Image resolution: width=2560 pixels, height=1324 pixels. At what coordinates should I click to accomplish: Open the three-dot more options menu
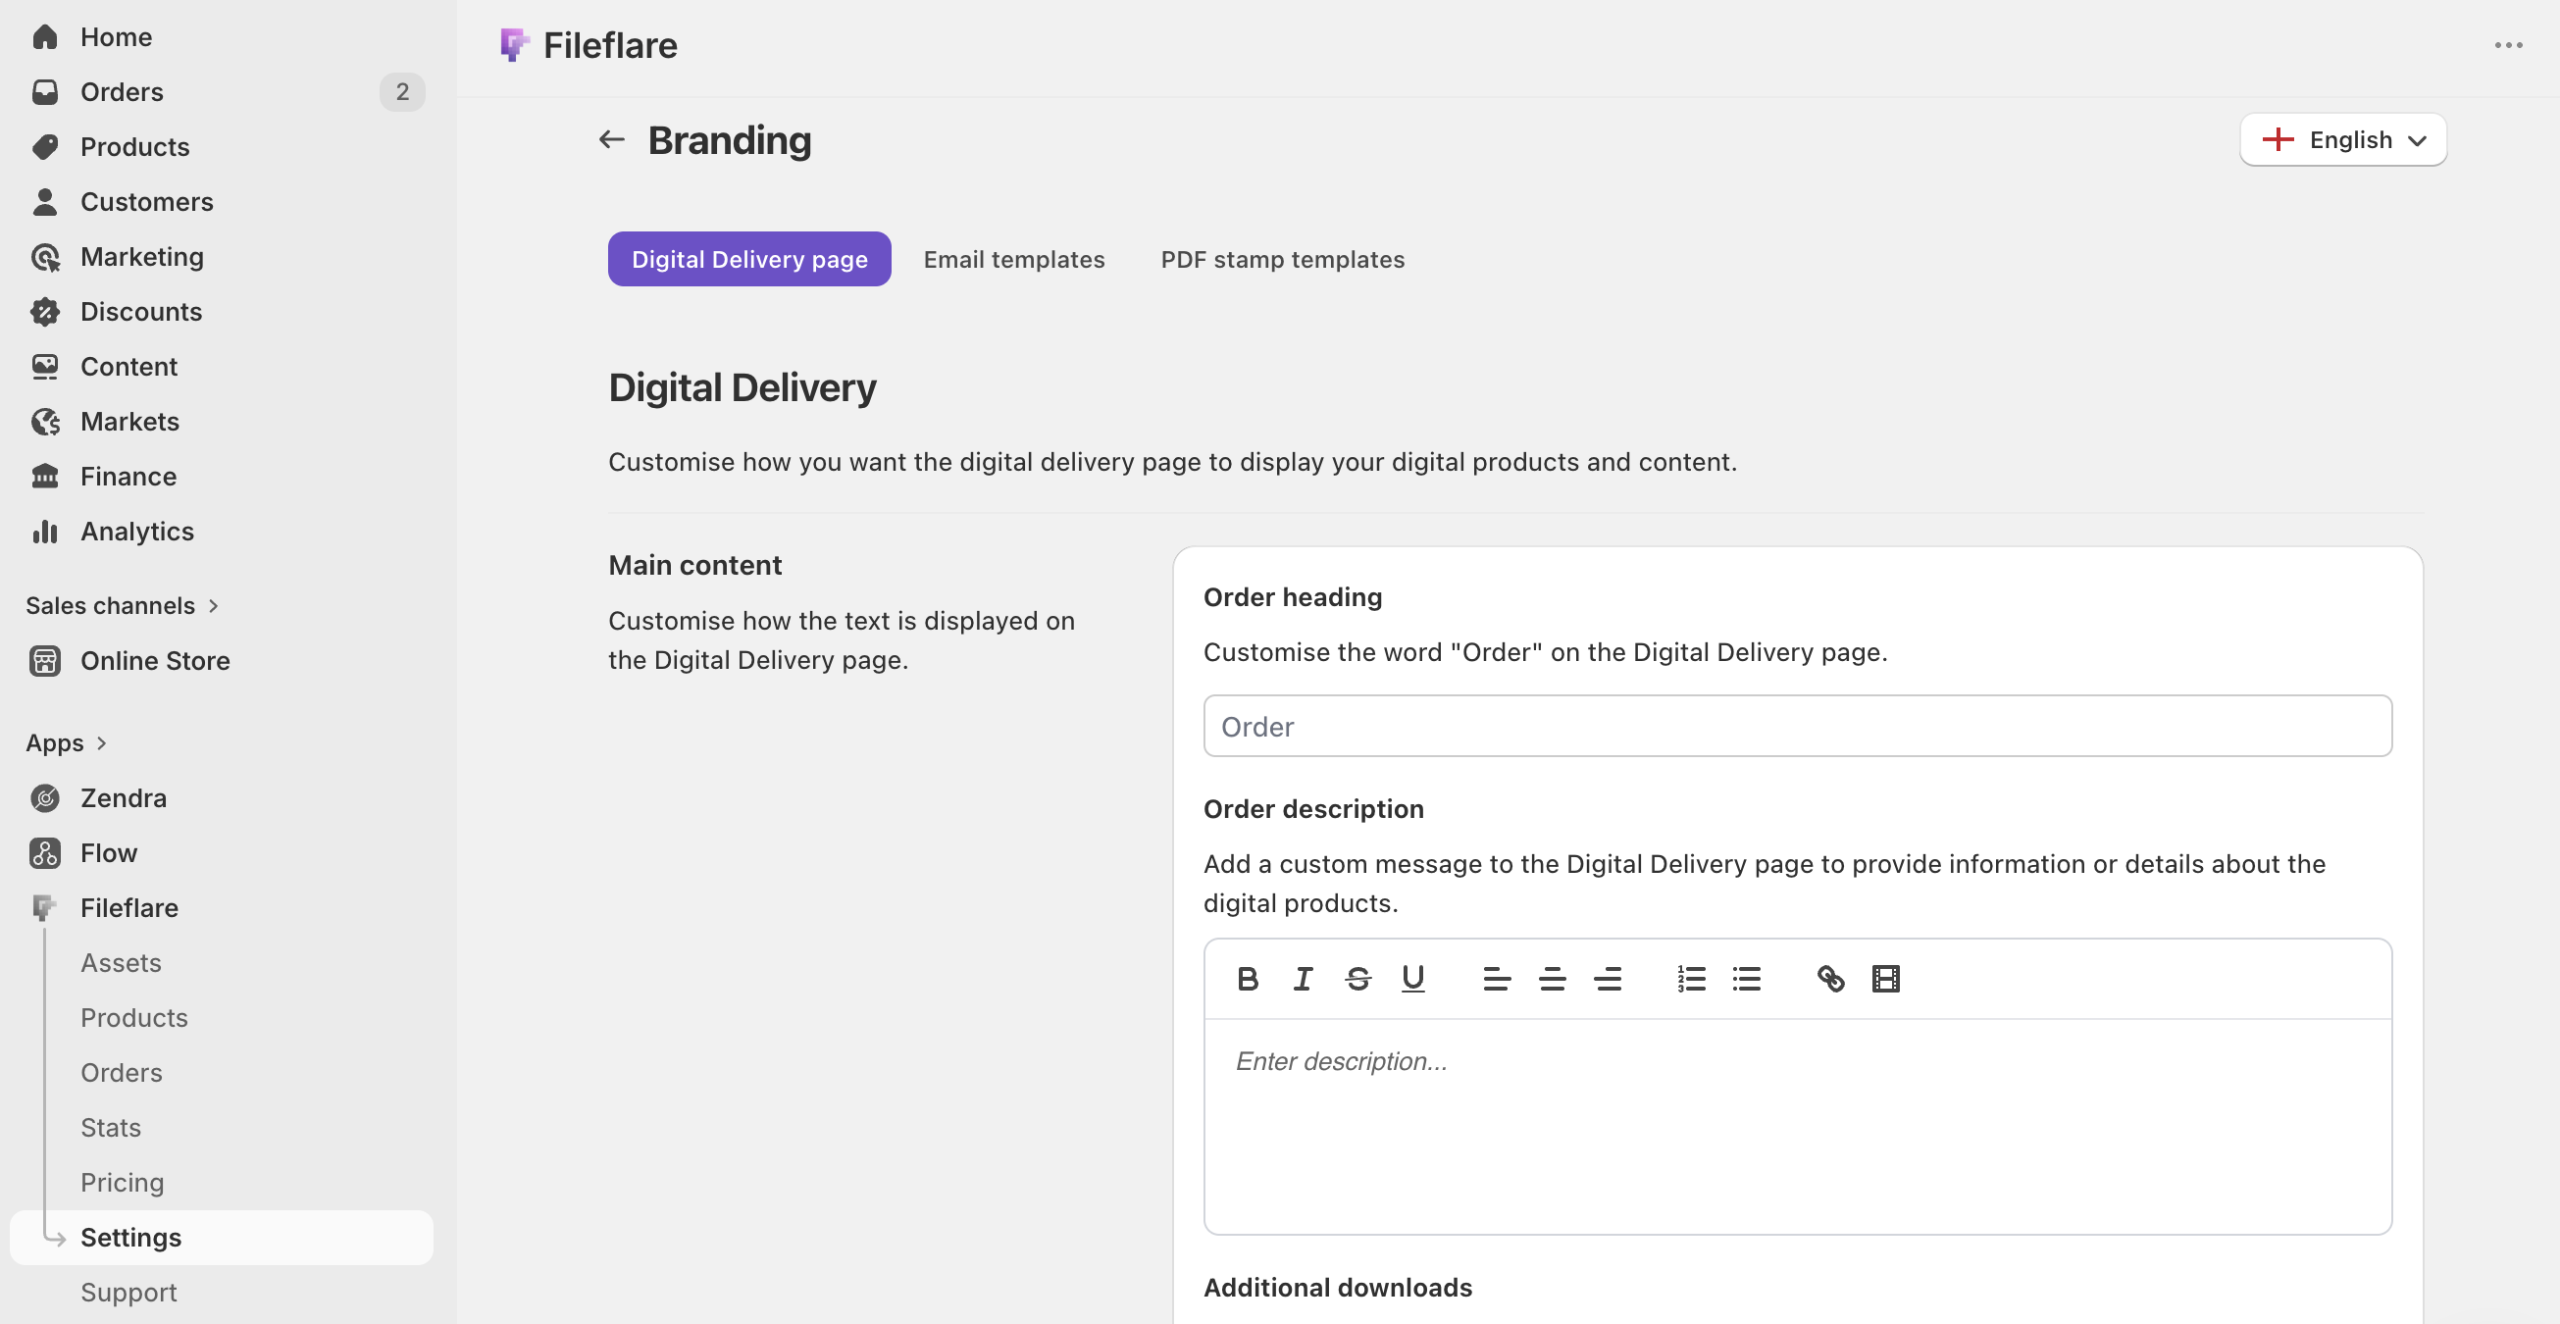pos(2508,45)
